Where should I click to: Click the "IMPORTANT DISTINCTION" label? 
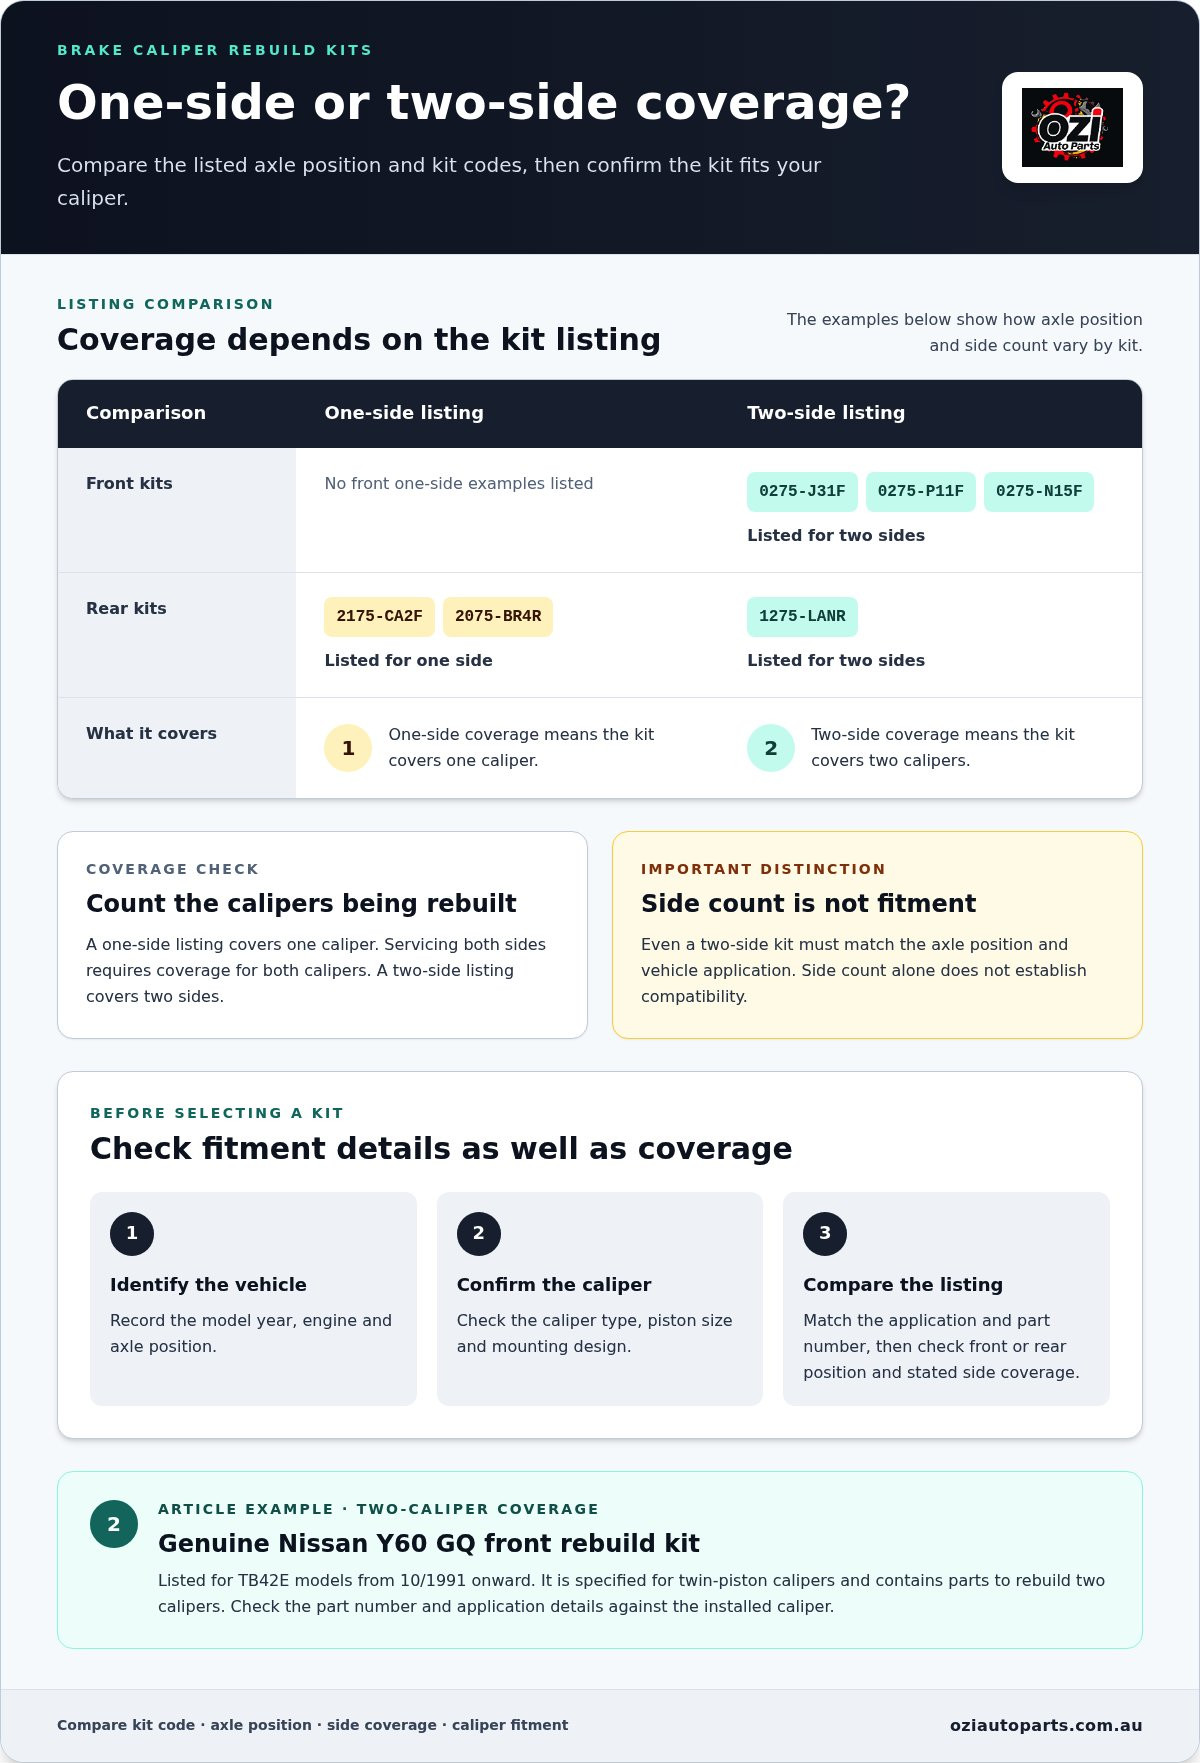tap(763, 869)
